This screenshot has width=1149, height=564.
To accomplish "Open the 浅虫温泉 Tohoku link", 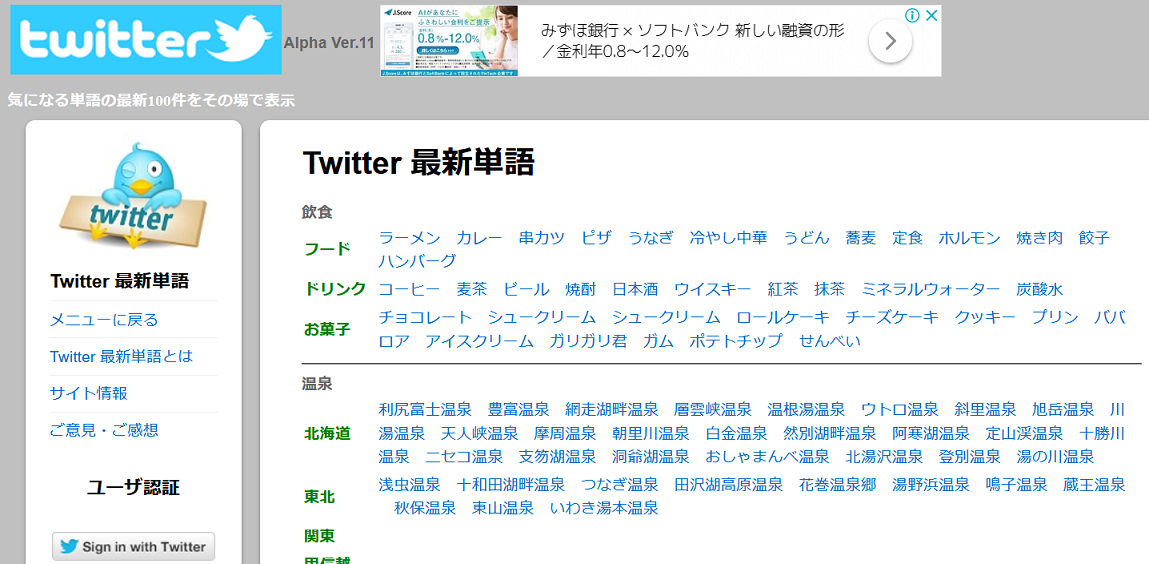I will 410,484.
